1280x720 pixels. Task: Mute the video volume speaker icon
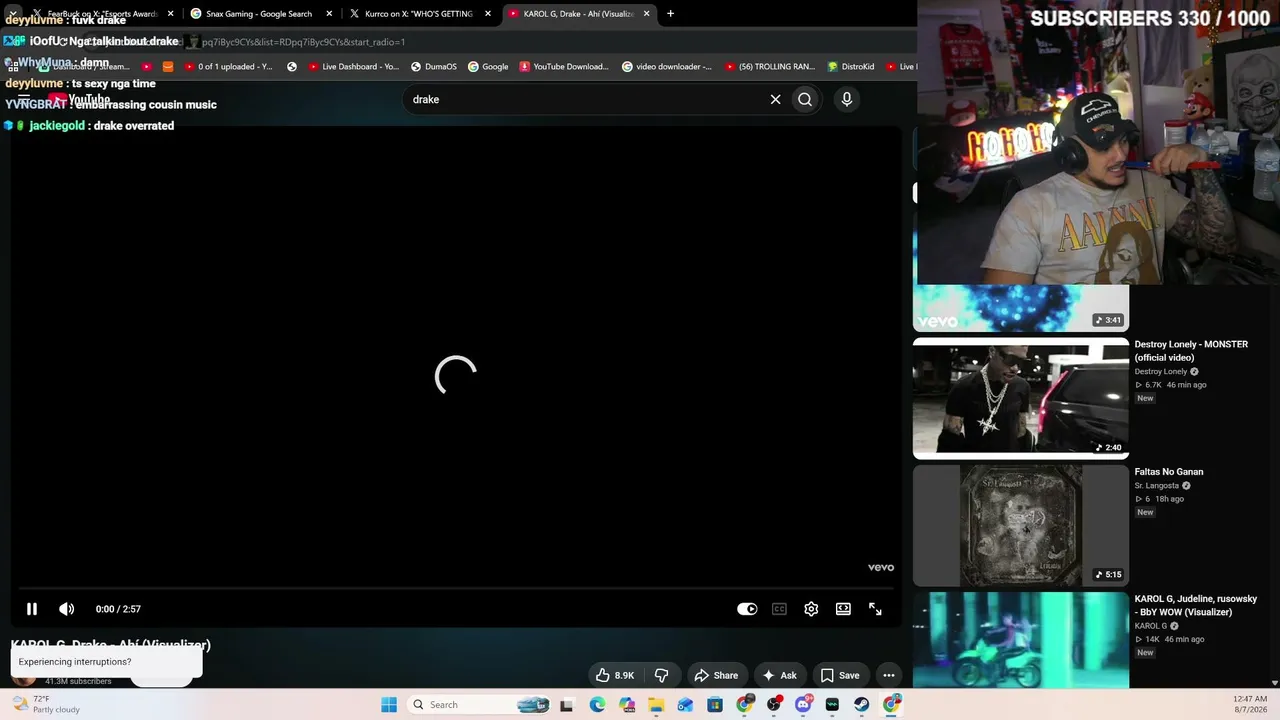(67, 609)
